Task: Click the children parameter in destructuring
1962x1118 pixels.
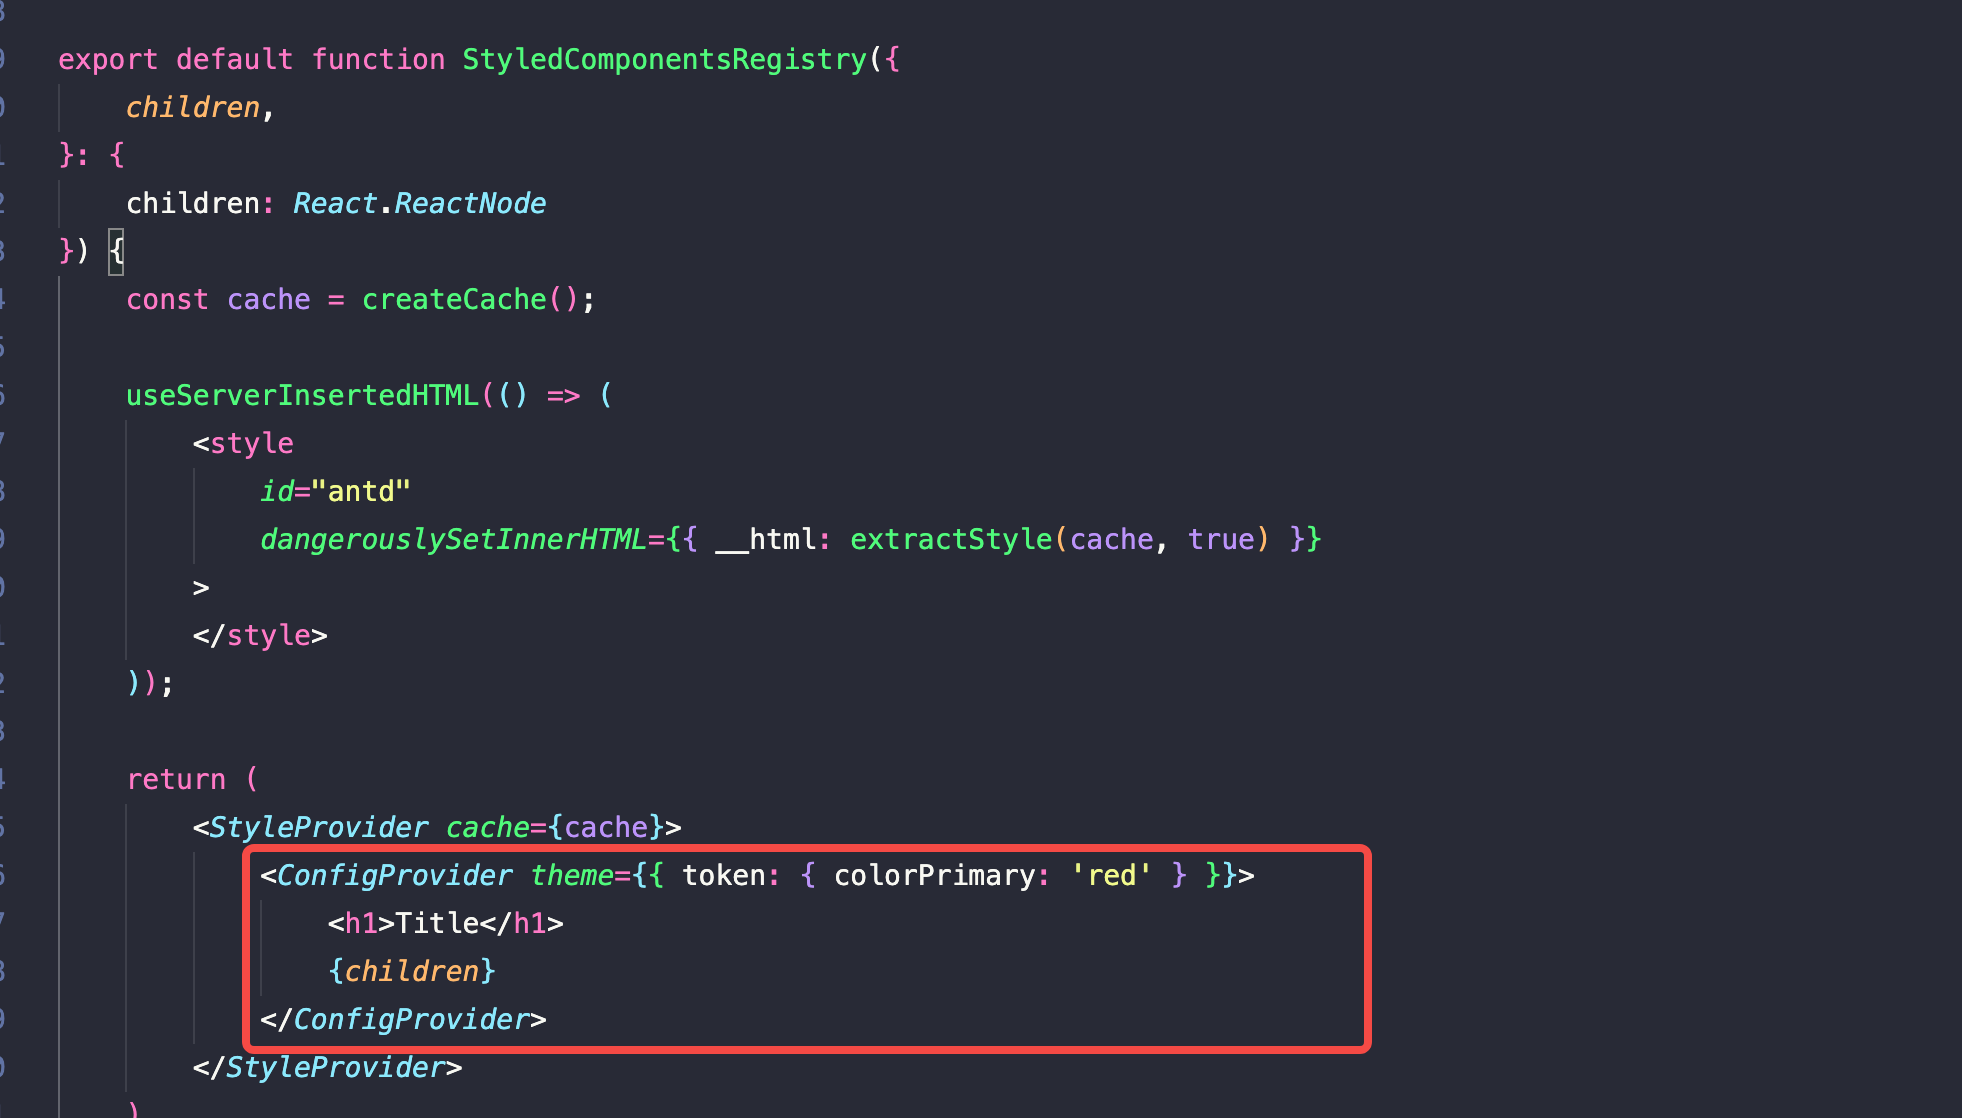Action: [190, 107]
